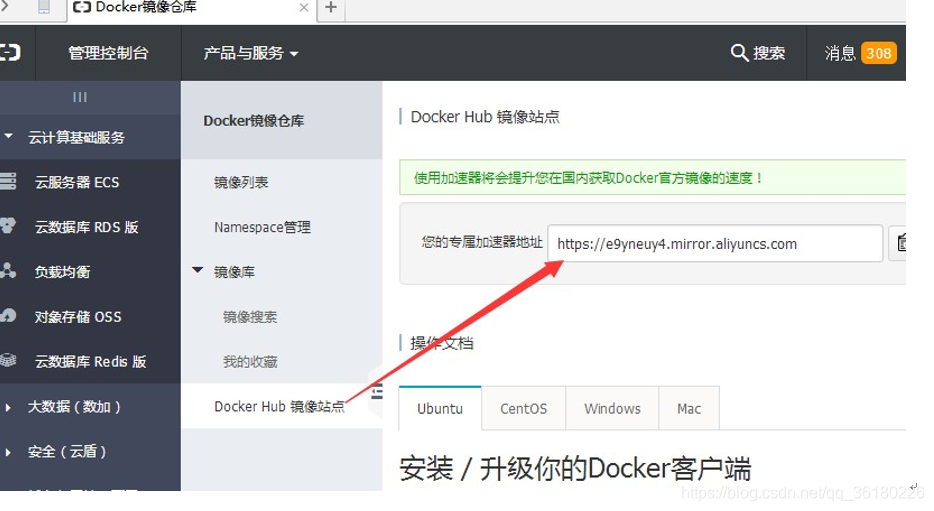Click the panel collapse handle icon
Viewport: 934px width, 511px height.
click(376, 392)
